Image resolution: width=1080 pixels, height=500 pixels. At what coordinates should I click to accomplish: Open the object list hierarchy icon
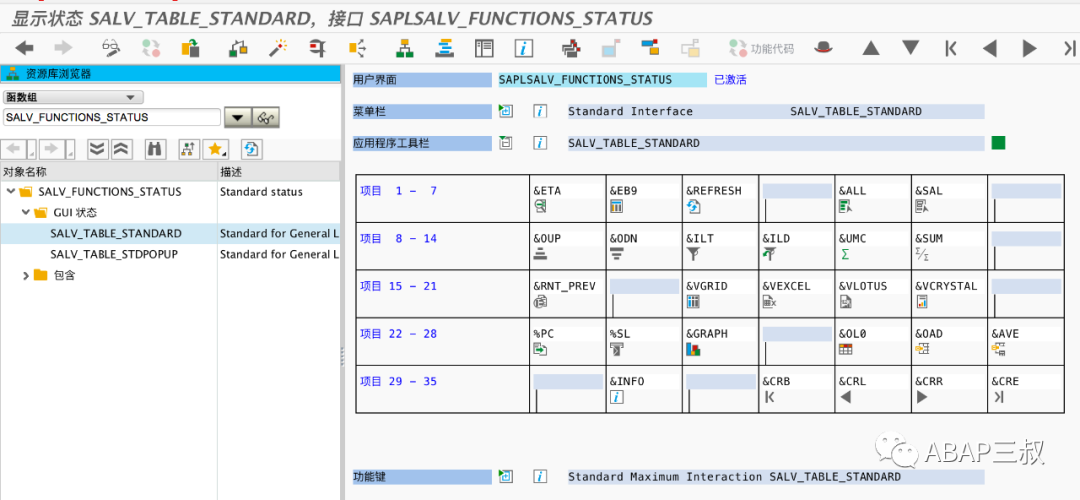pyautogui.click(x=404, y=48)
